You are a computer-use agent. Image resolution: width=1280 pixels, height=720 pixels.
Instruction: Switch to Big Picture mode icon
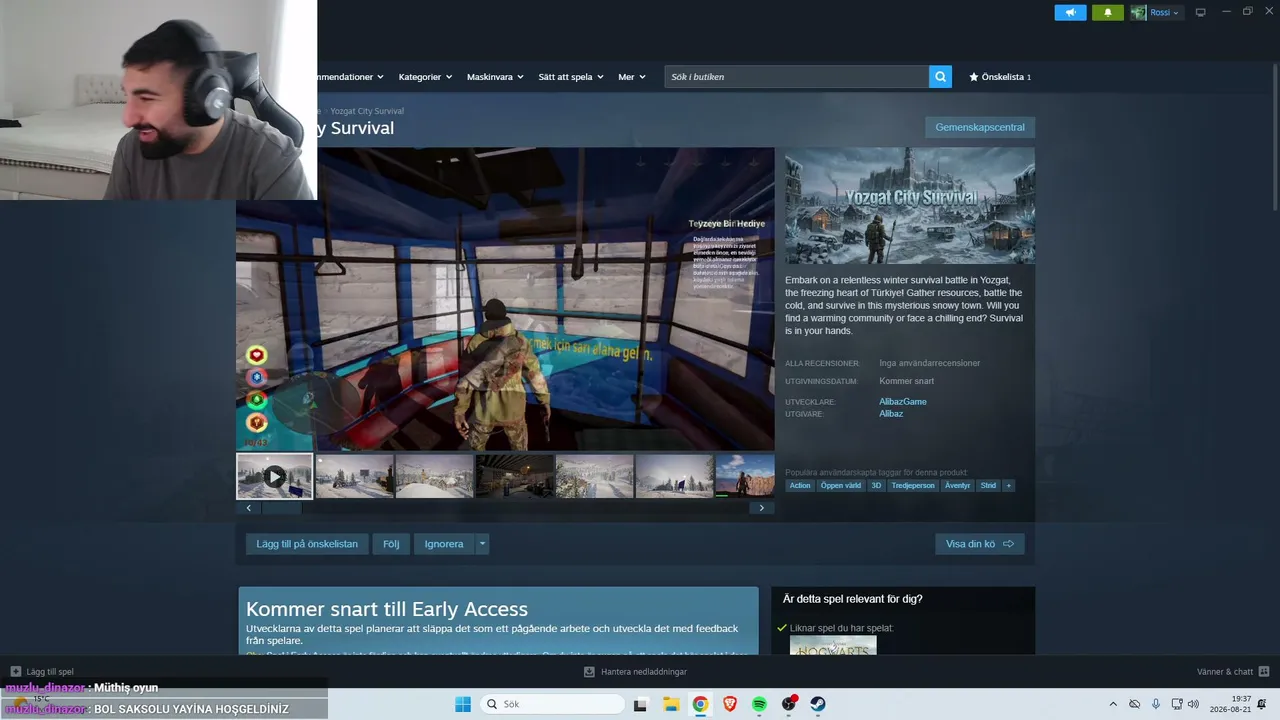click(x=1201, y=12)
